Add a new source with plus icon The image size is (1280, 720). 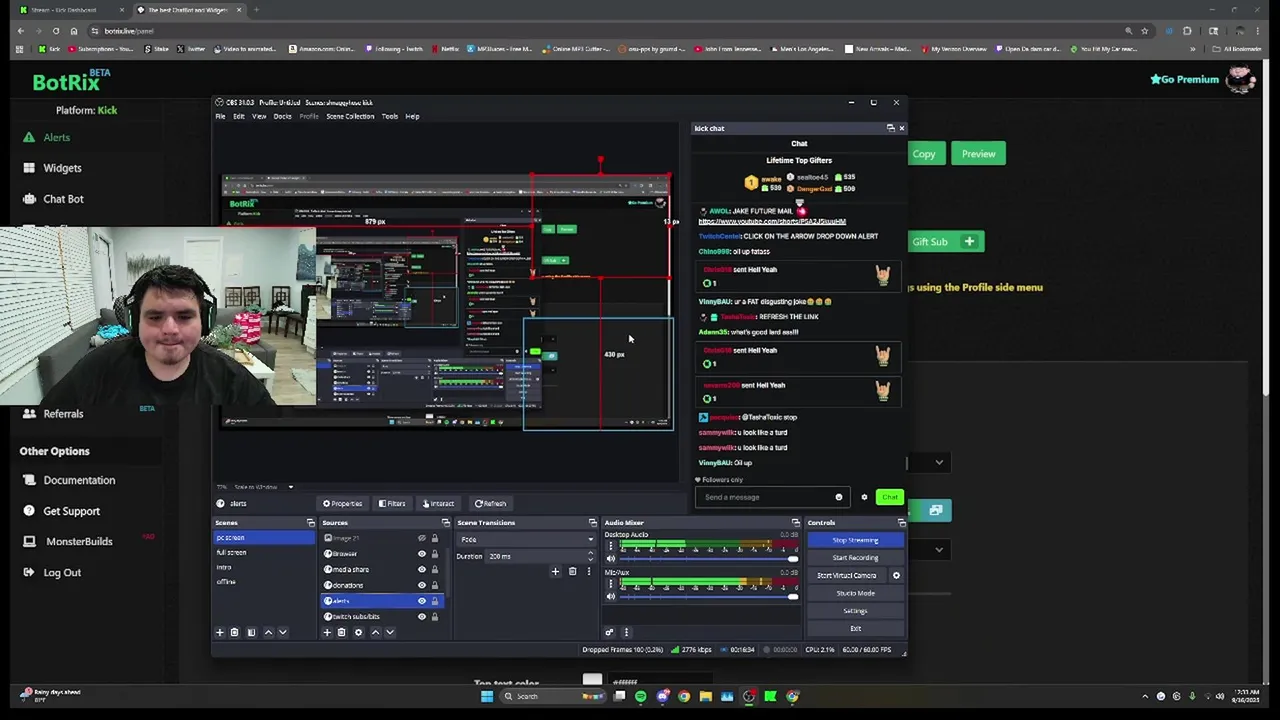[x=327, y=632]
